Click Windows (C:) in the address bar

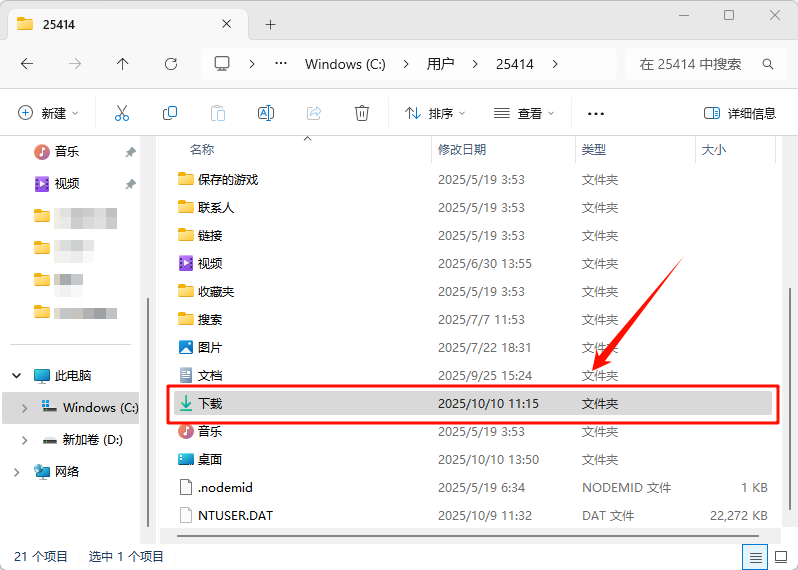(x=345, y=64)
